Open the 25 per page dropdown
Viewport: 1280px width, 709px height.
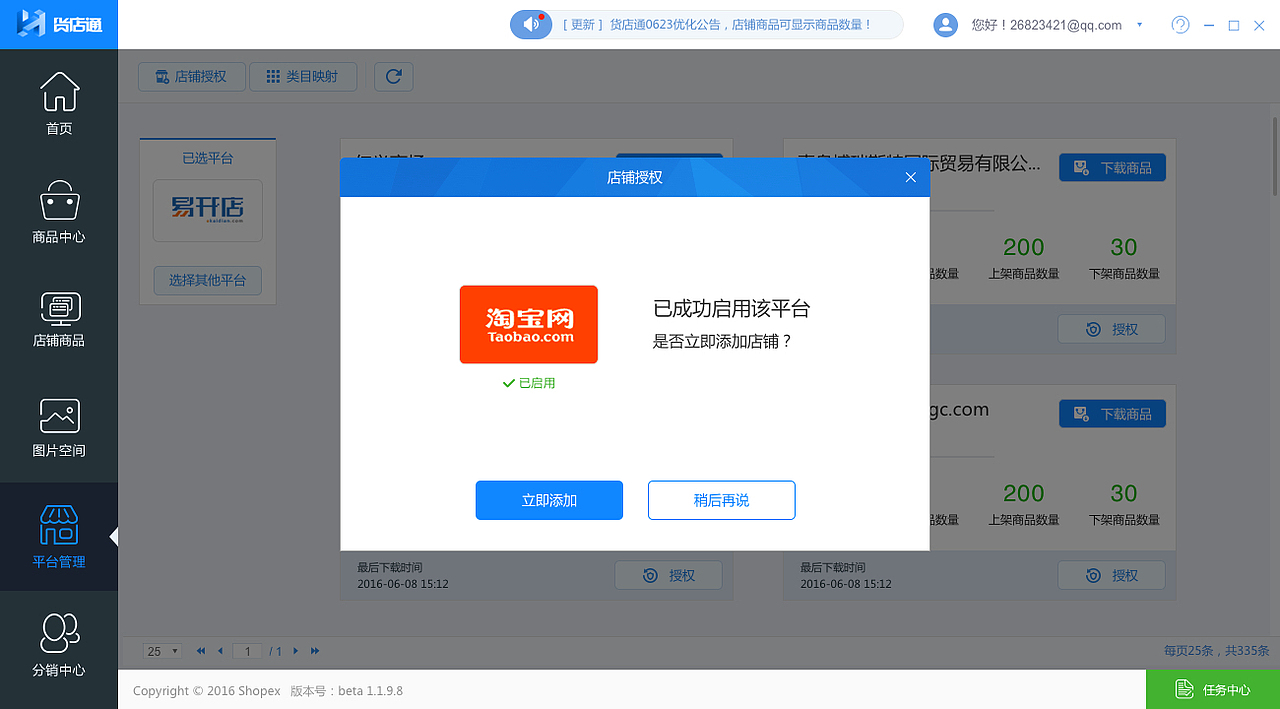pyautogui.click(x=162, y=651)
